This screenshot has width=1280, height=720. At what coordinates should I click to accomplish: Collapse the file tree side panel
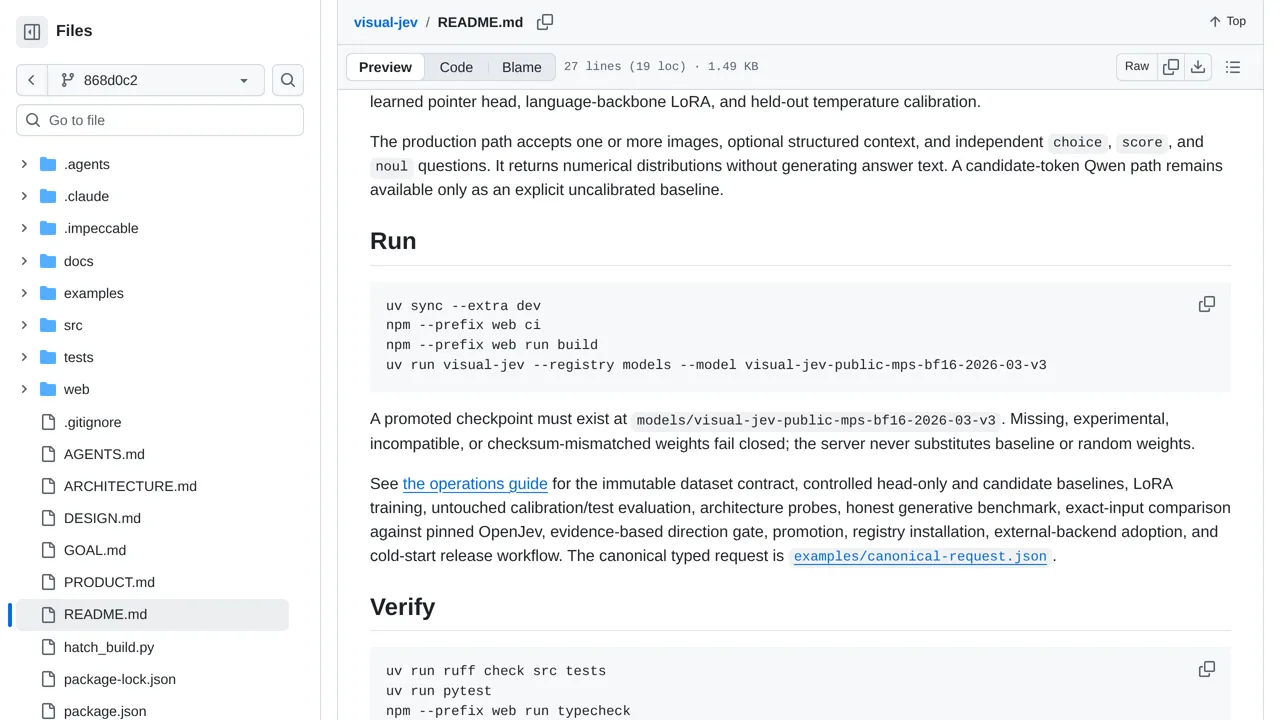(32, 32)
